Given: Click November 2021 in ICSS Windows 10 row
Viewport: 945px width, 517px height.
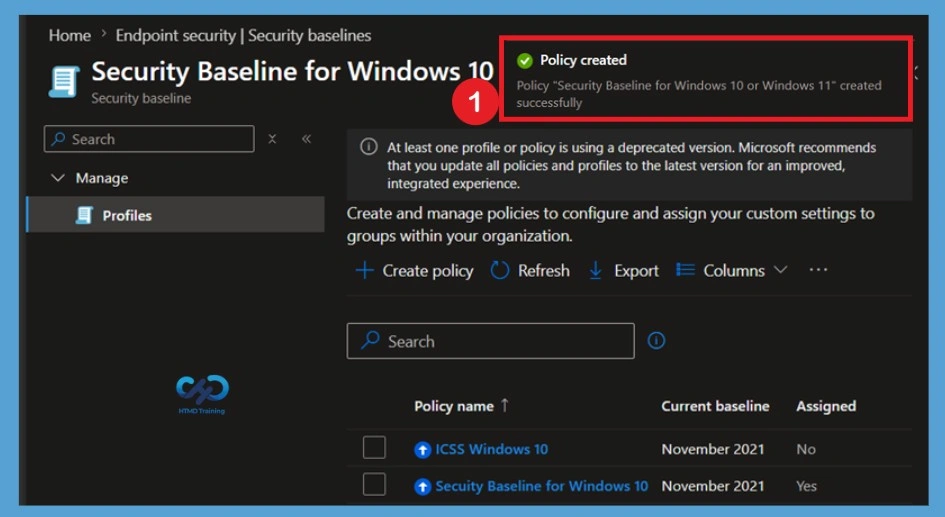Looking at the screenshot, I should (713, 450).
